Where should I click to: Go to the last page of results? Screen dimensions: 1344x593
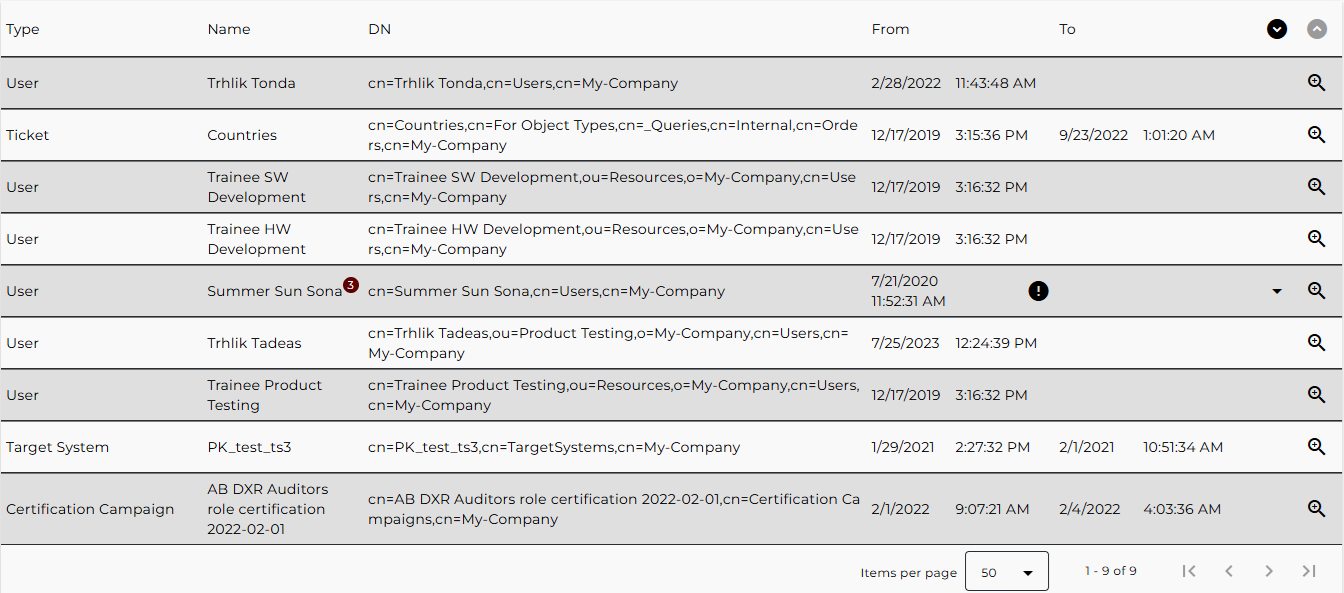pyautogui.click(x=1309, y=571)
